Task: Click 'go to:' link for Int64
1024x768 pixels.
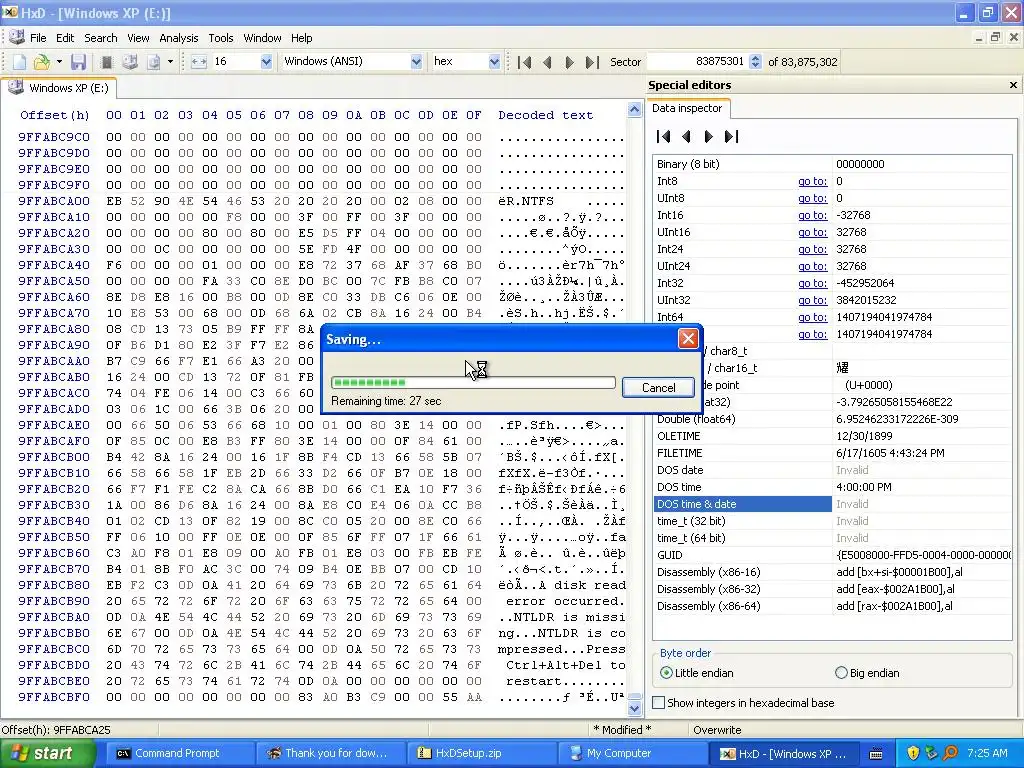Action: 812,317
